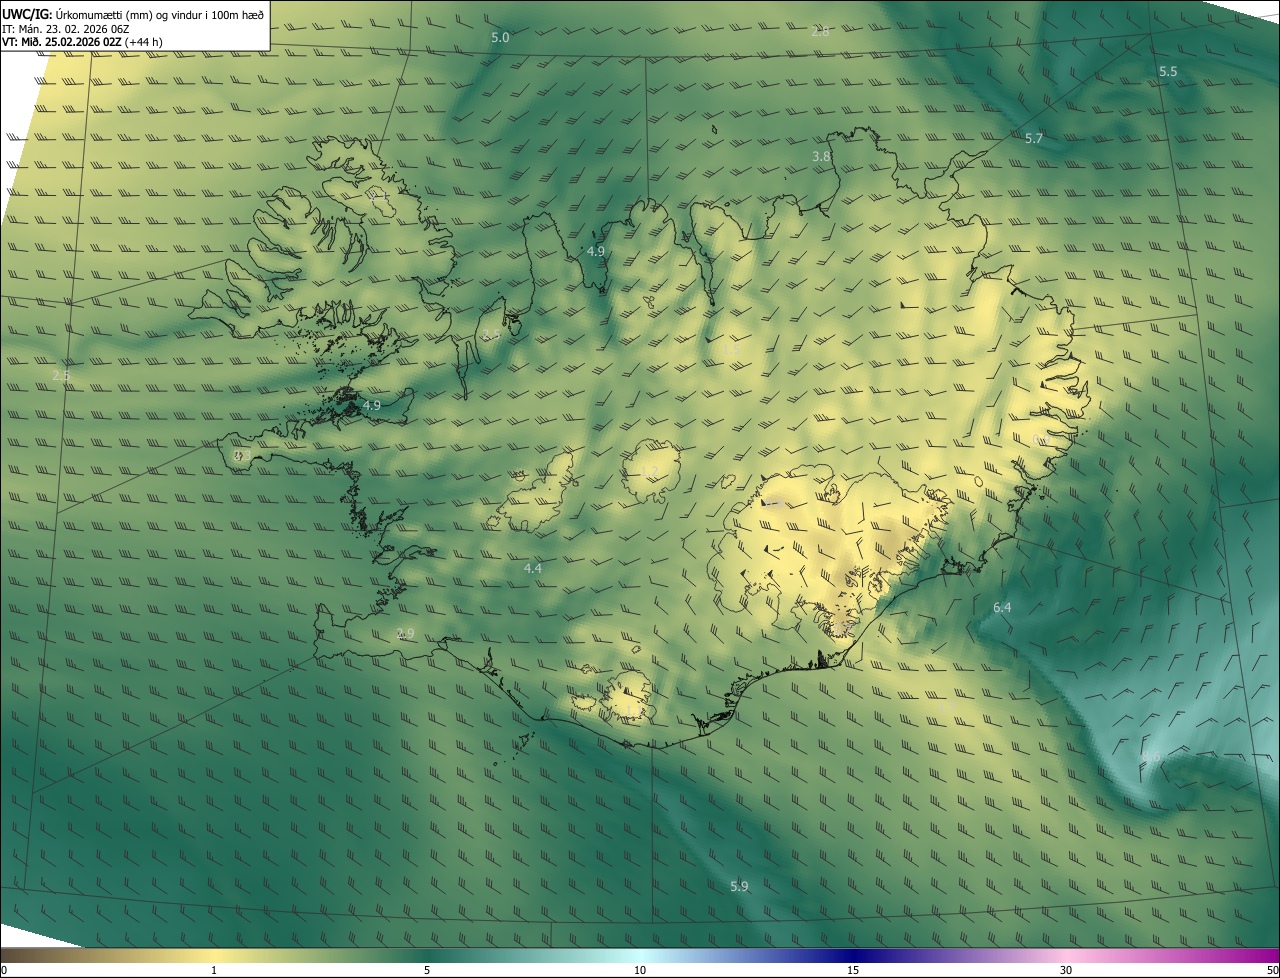The image size is (1280, 978).
Task: Click the 50 tick on the color scale
Action: click(1272, 970)
